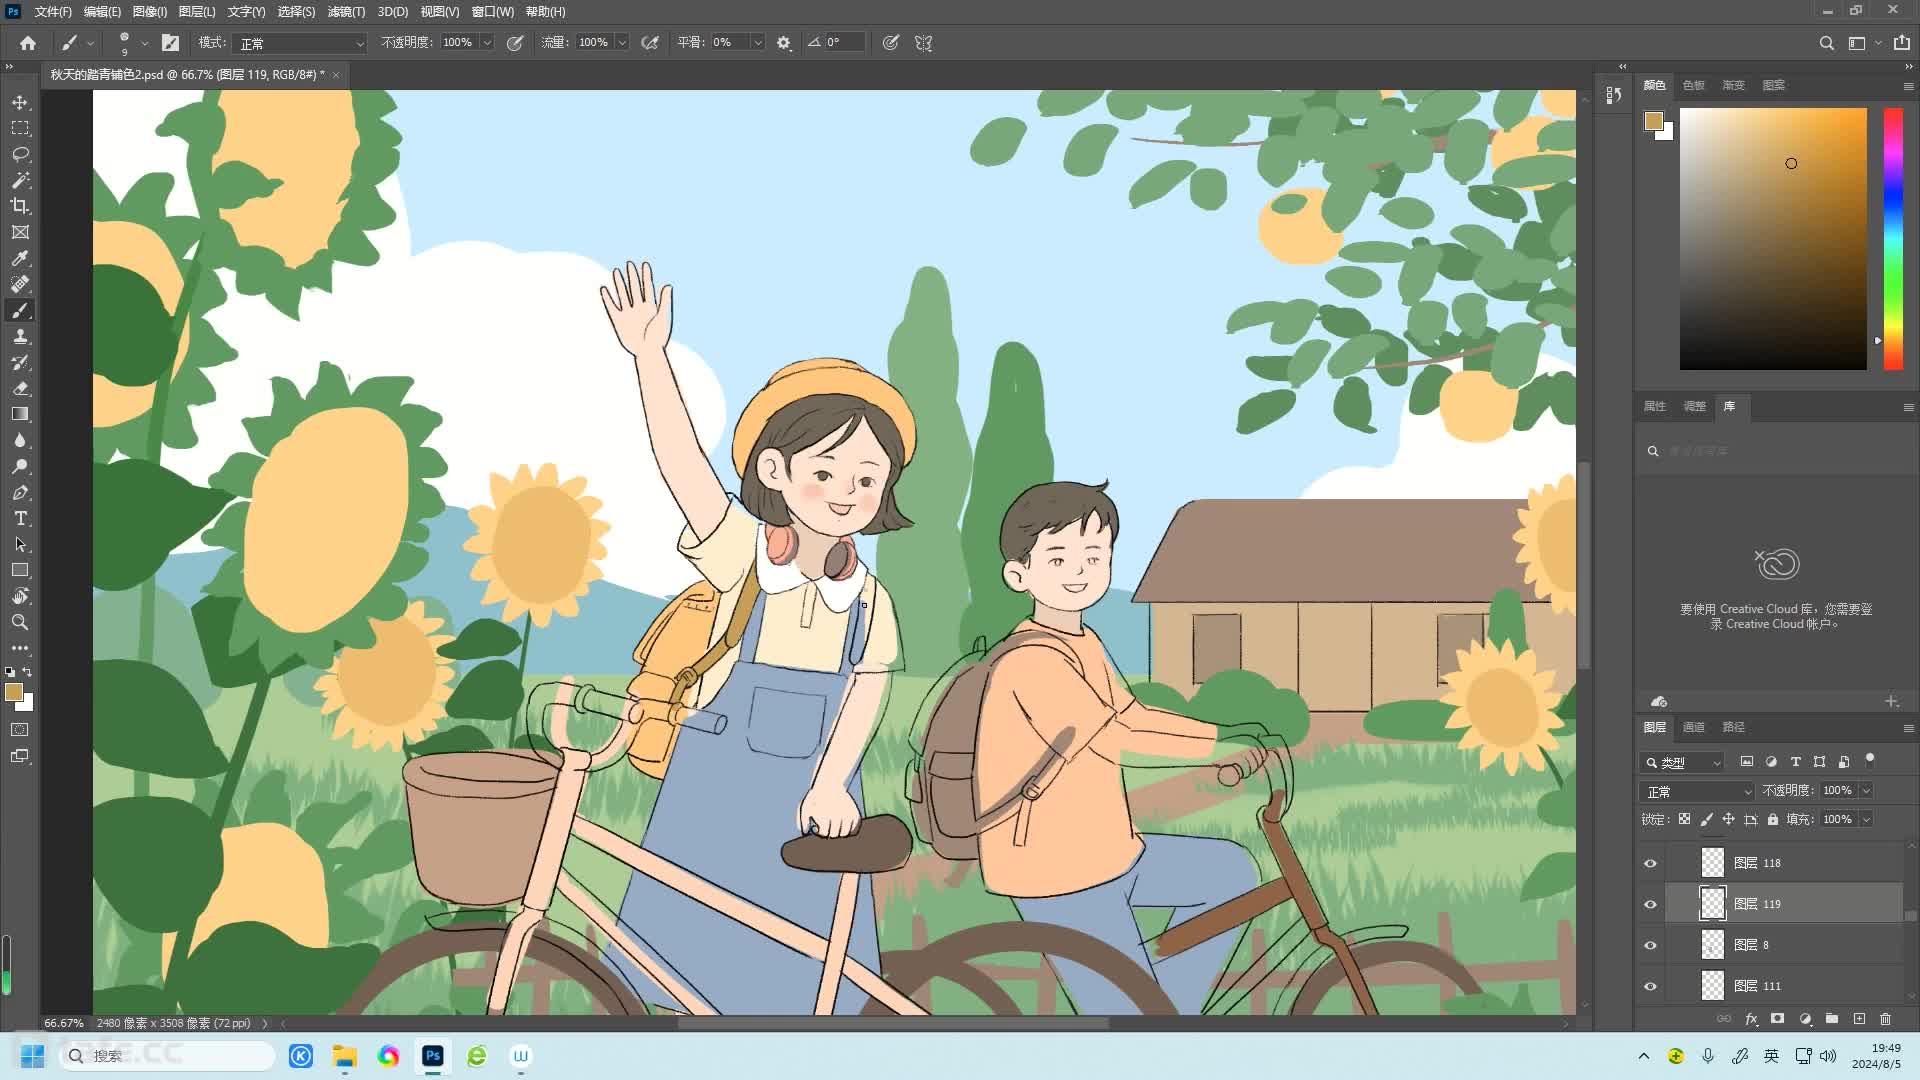Open brush settings panel toggle icon
Screen dimensions: 1920x1080
coord(170,43)
